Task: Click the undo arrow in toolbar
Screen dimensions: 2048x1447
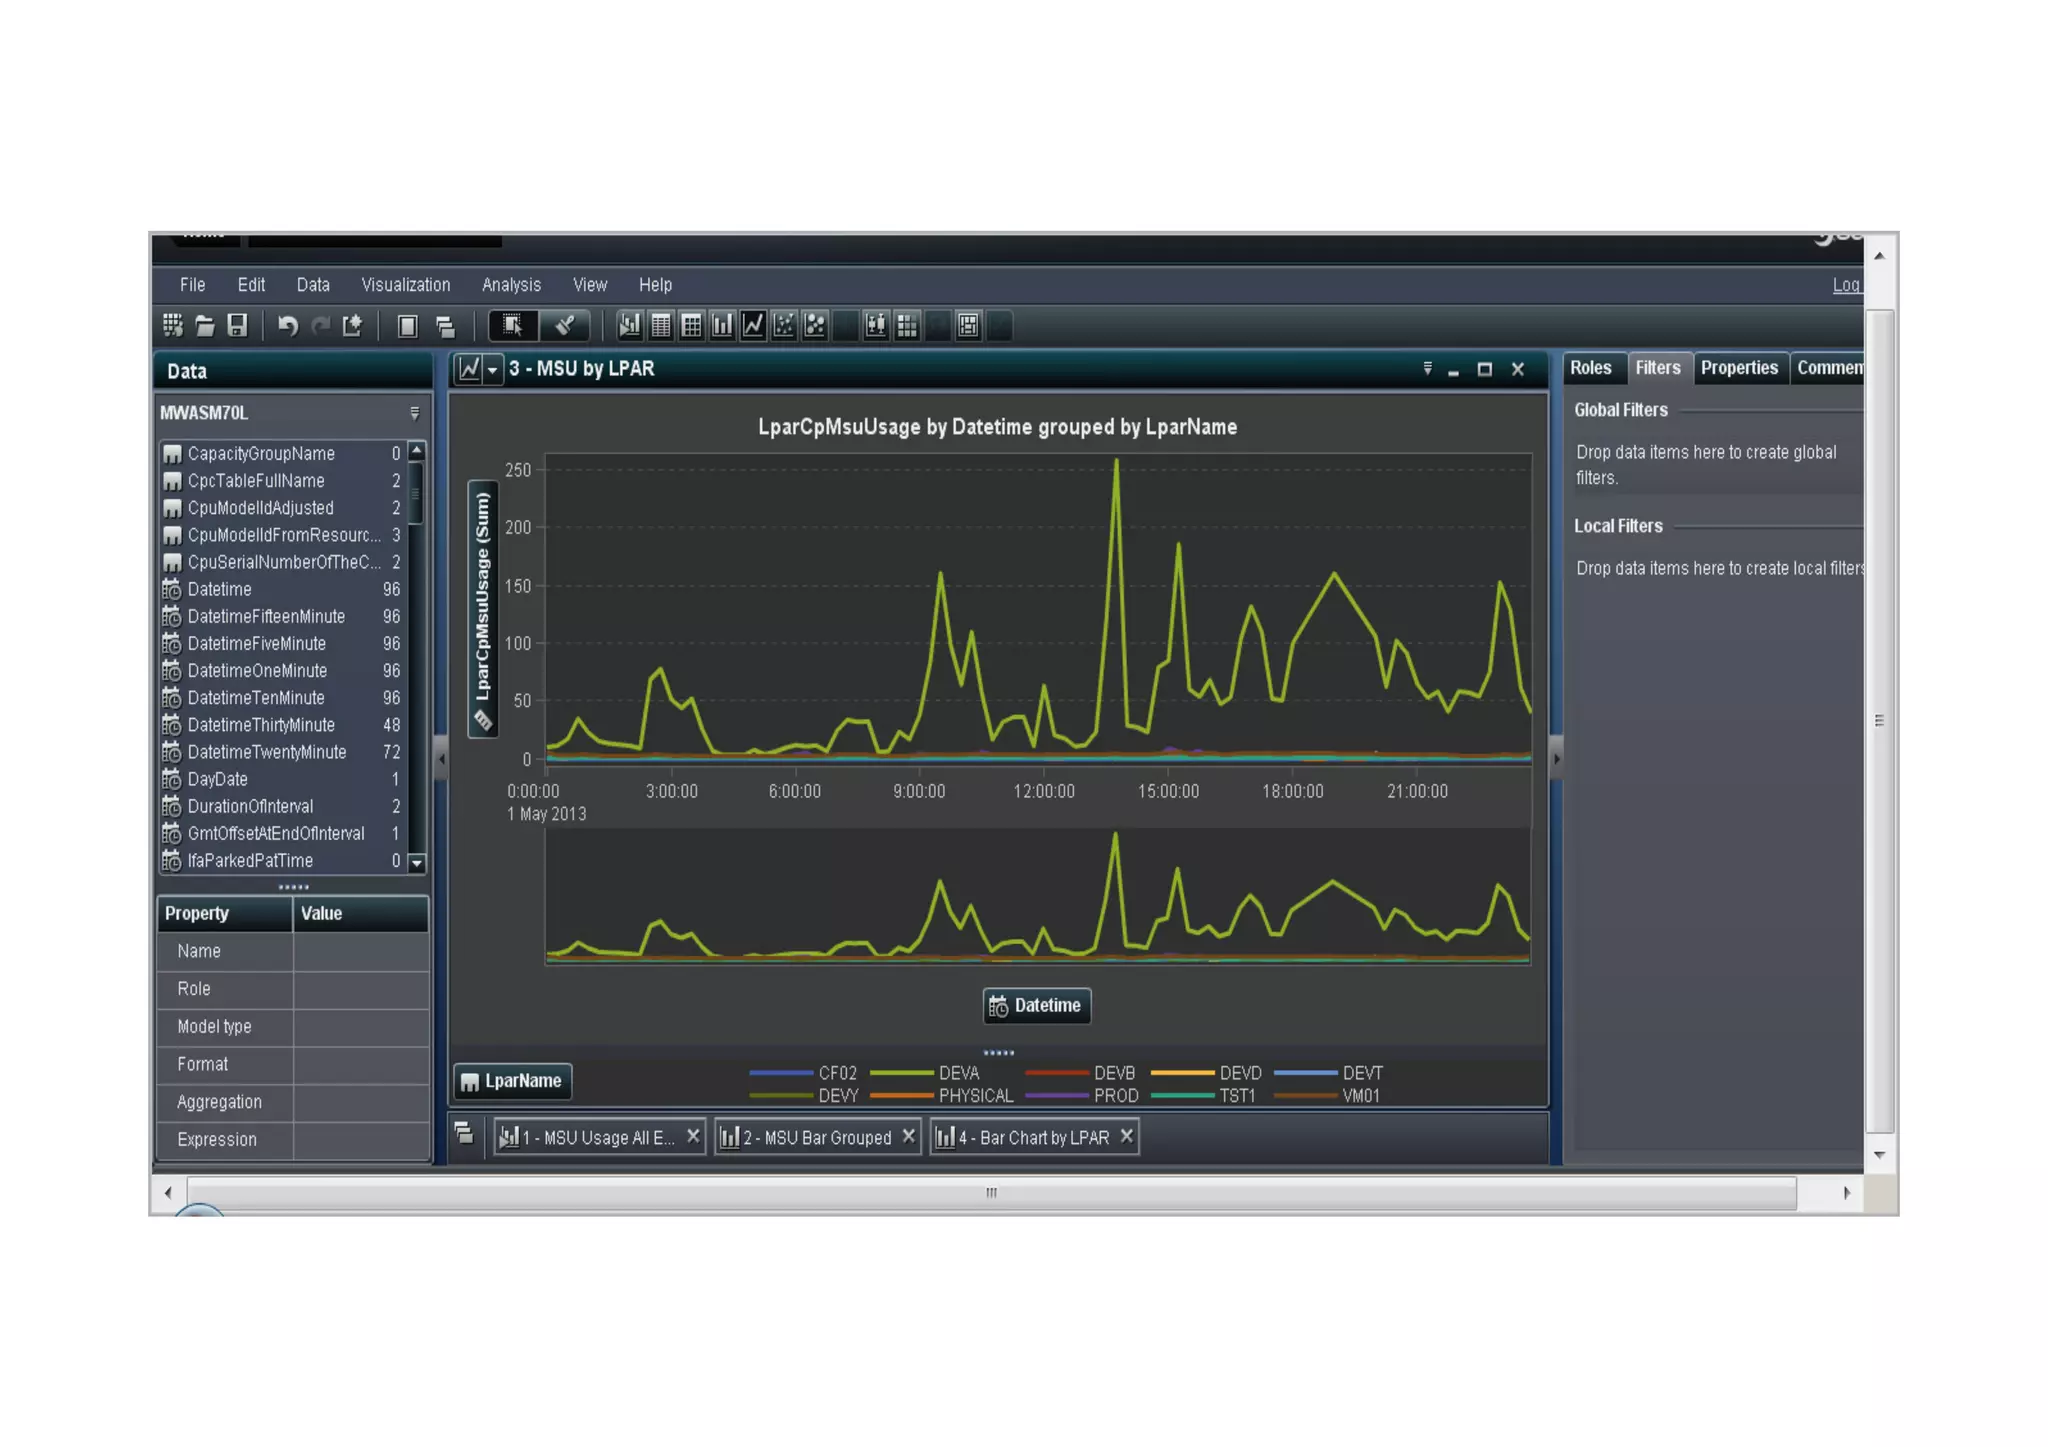Action: tap(288, 326)
